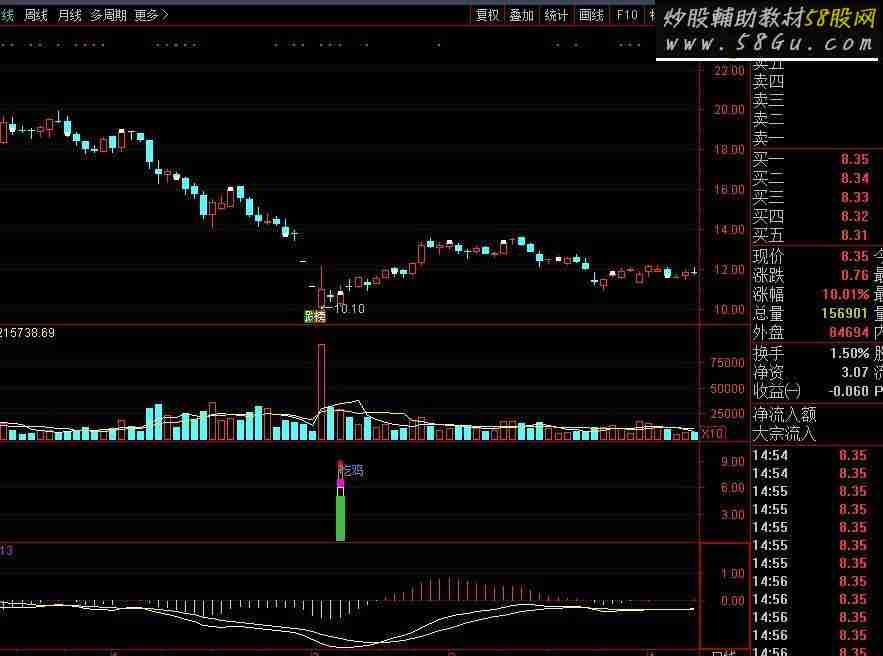Select the 买一 bid row label

(x=768, y=159)
